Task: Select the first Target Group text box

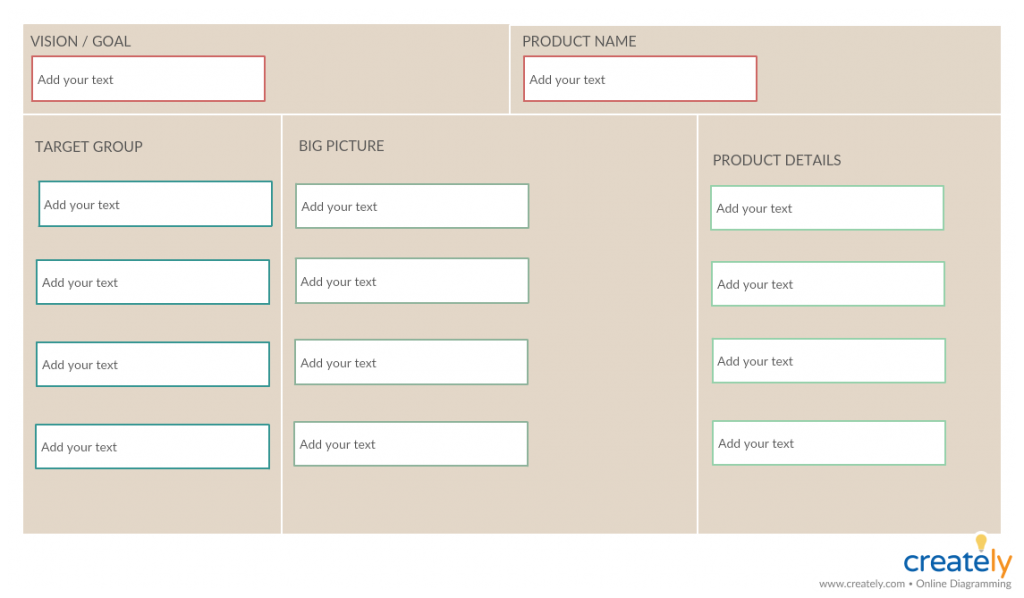Action: (x=155, y=204)
